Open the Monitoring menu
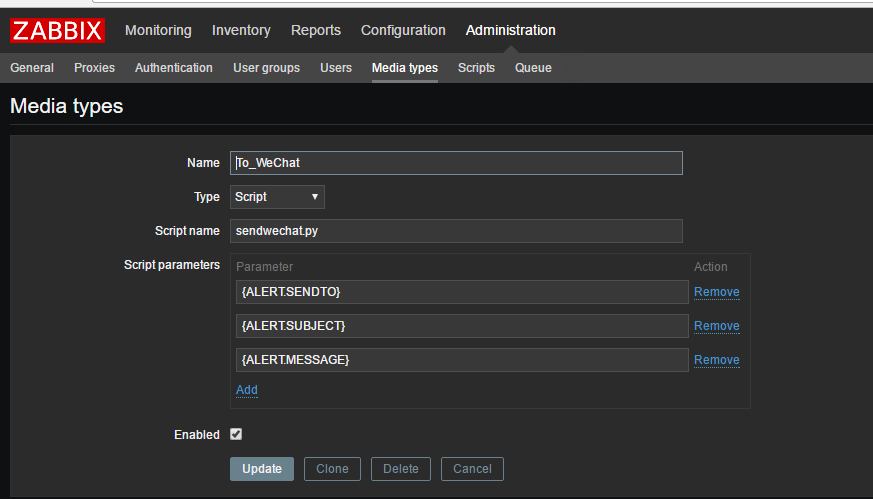 pyautogui.click(x=158, y=30)
